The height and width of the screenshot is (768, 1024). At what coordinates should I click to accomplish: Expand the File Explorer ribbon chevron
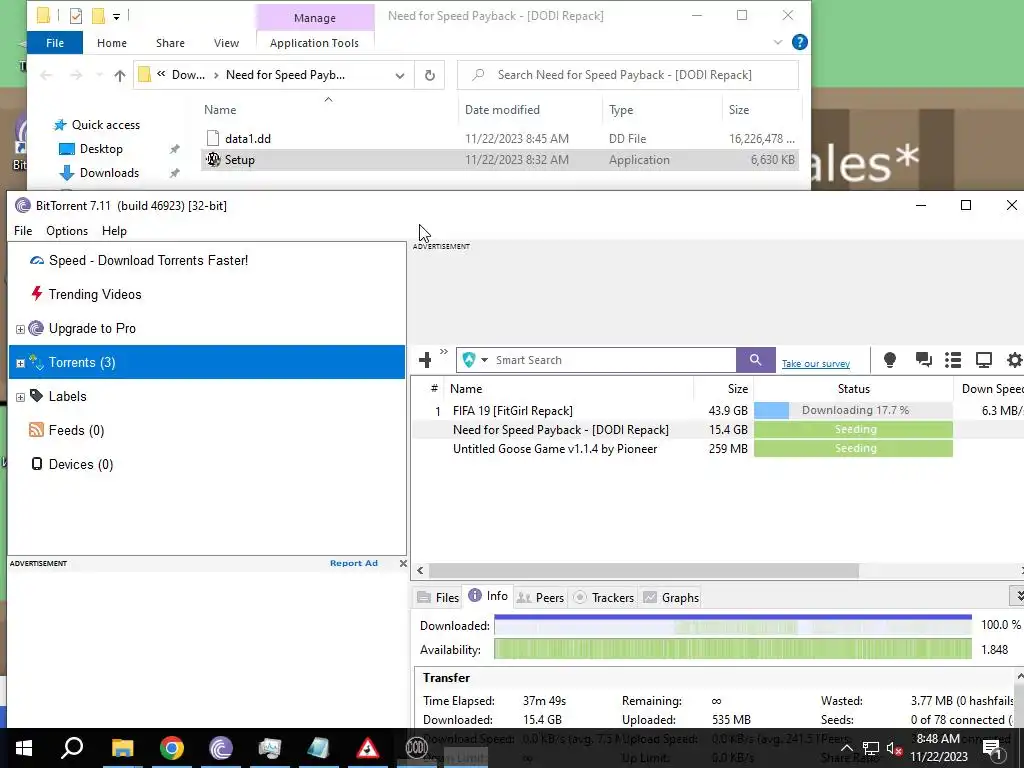click(778, 42)
